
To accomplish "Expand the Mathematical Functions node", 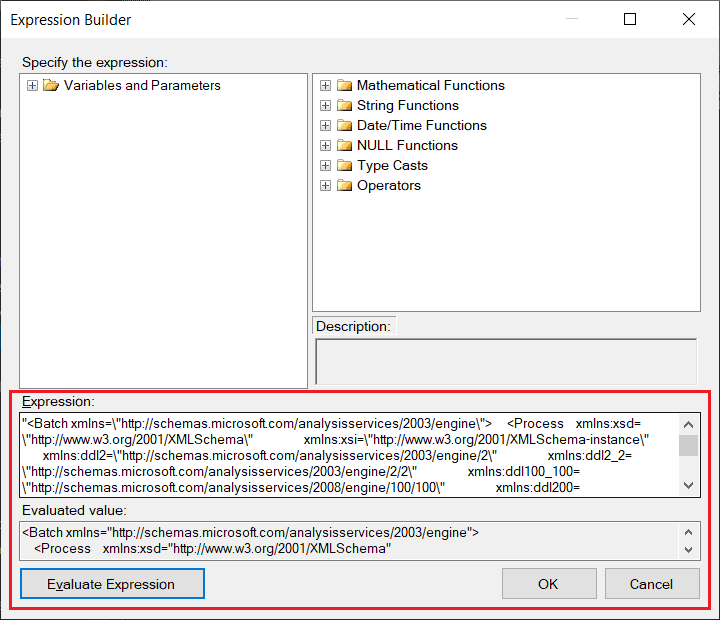I will tap(326, 85).
